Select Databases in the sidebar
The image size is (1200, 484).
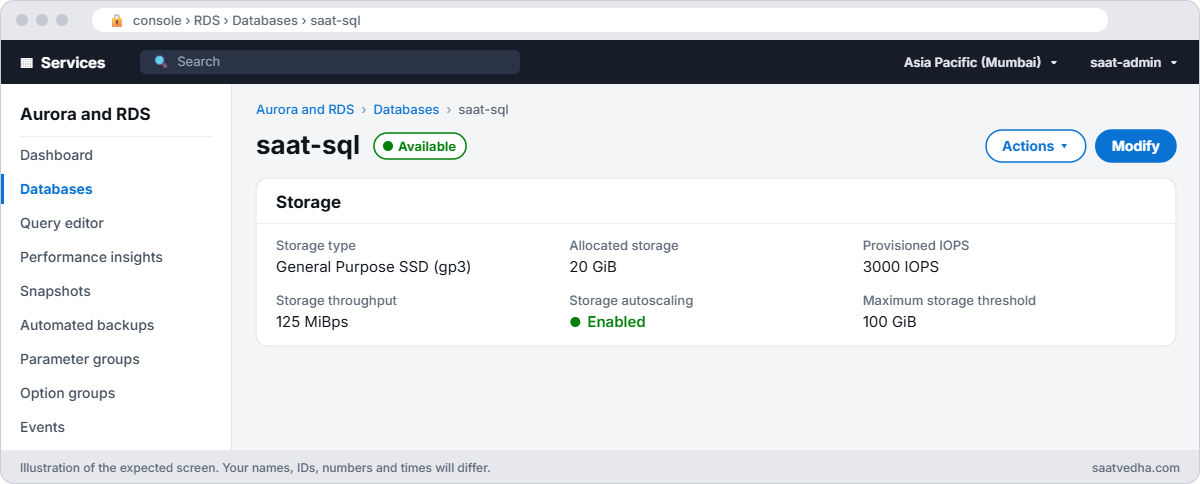[56, 189]
